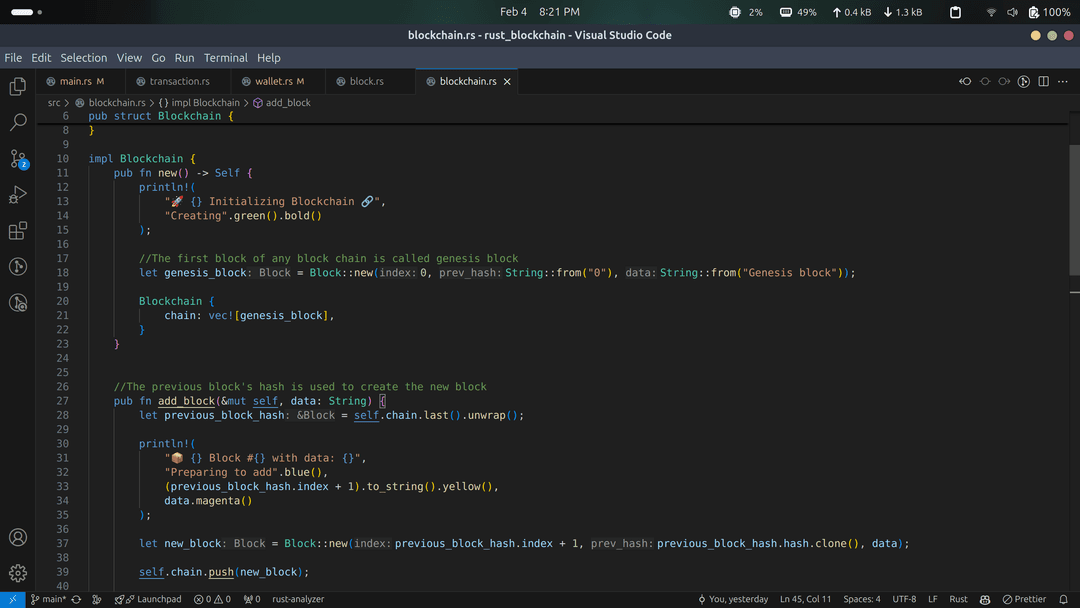
Task: Change Spaces: 4 indentation setting
Action: [861, 599]
